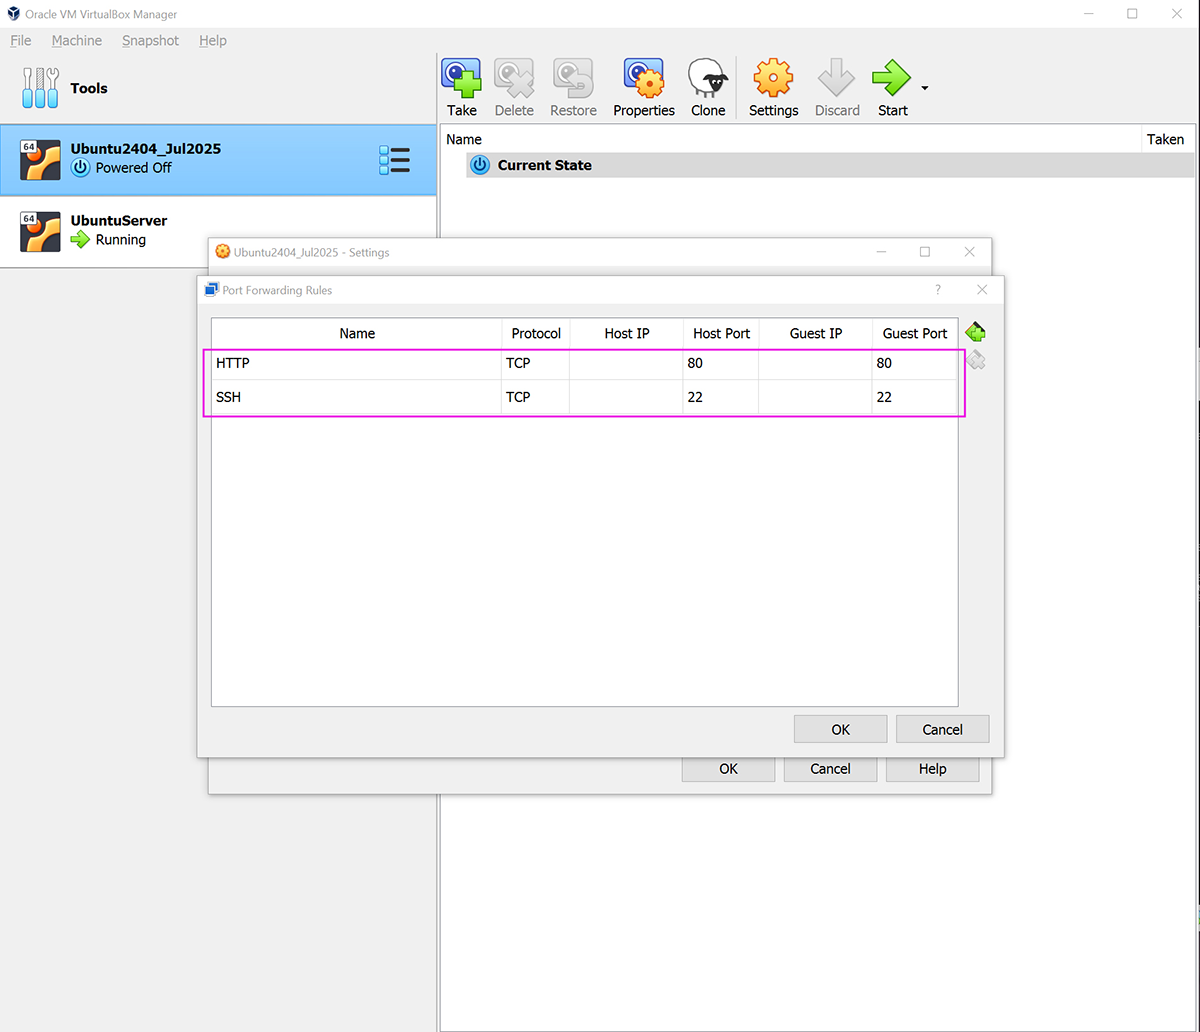The image size is (1200, 1032).
Task: Expand the Start button dropdown arrow
Action: tap(924, 88)
